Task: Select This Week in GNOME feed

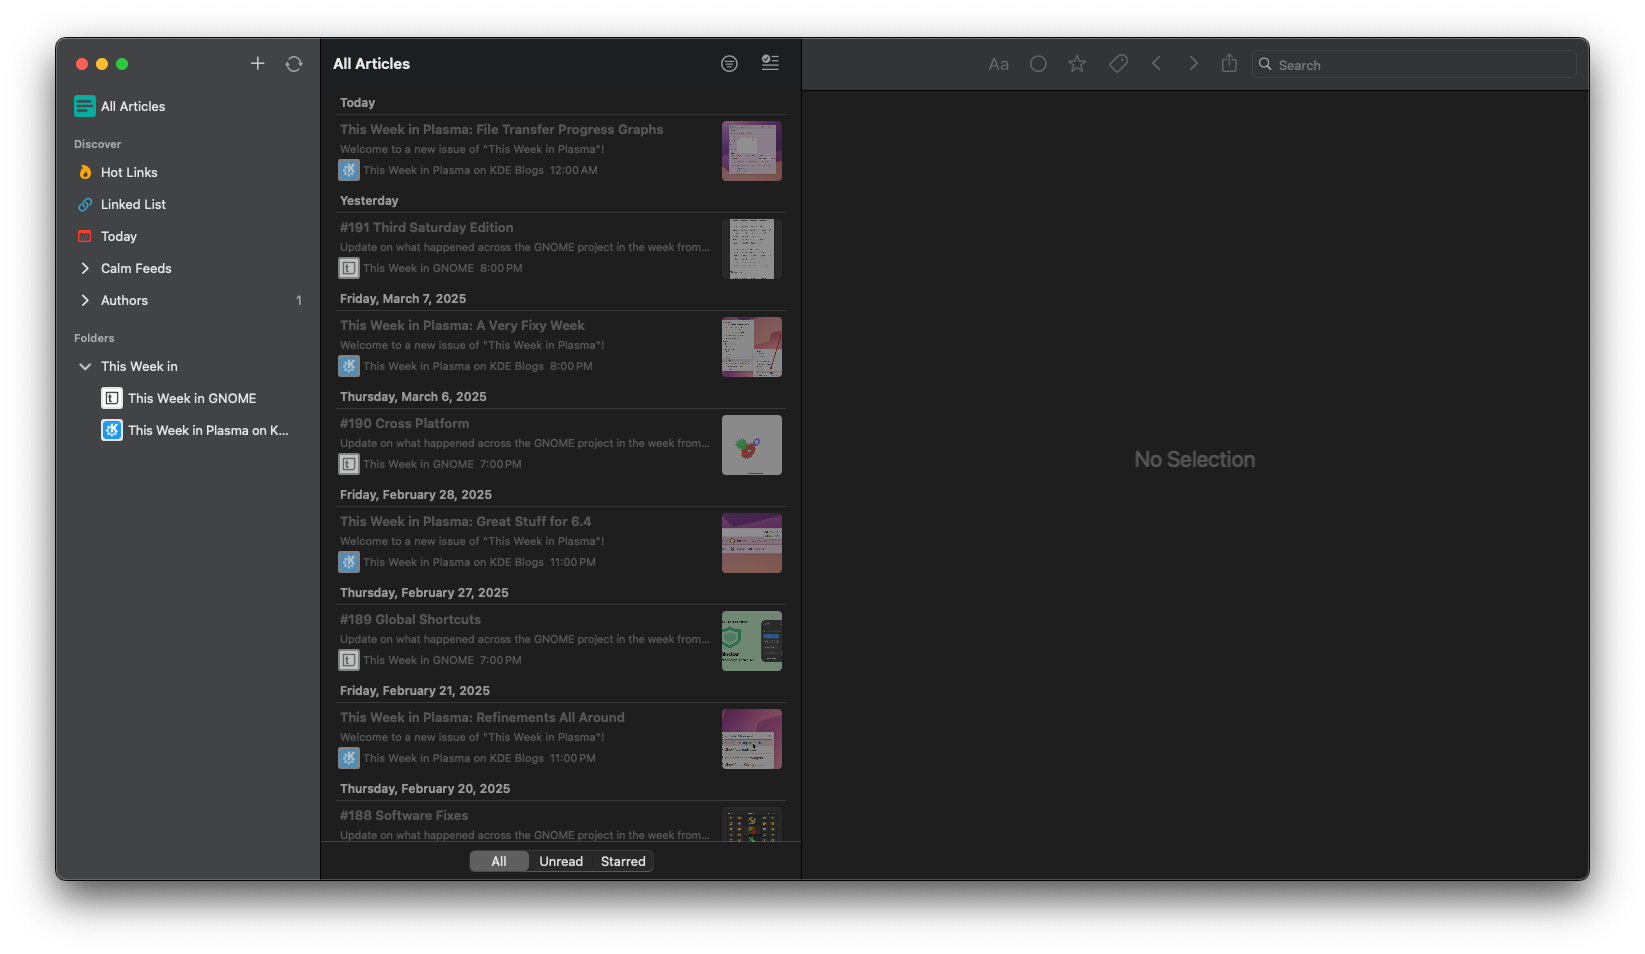Action: [x=192, y=398]
